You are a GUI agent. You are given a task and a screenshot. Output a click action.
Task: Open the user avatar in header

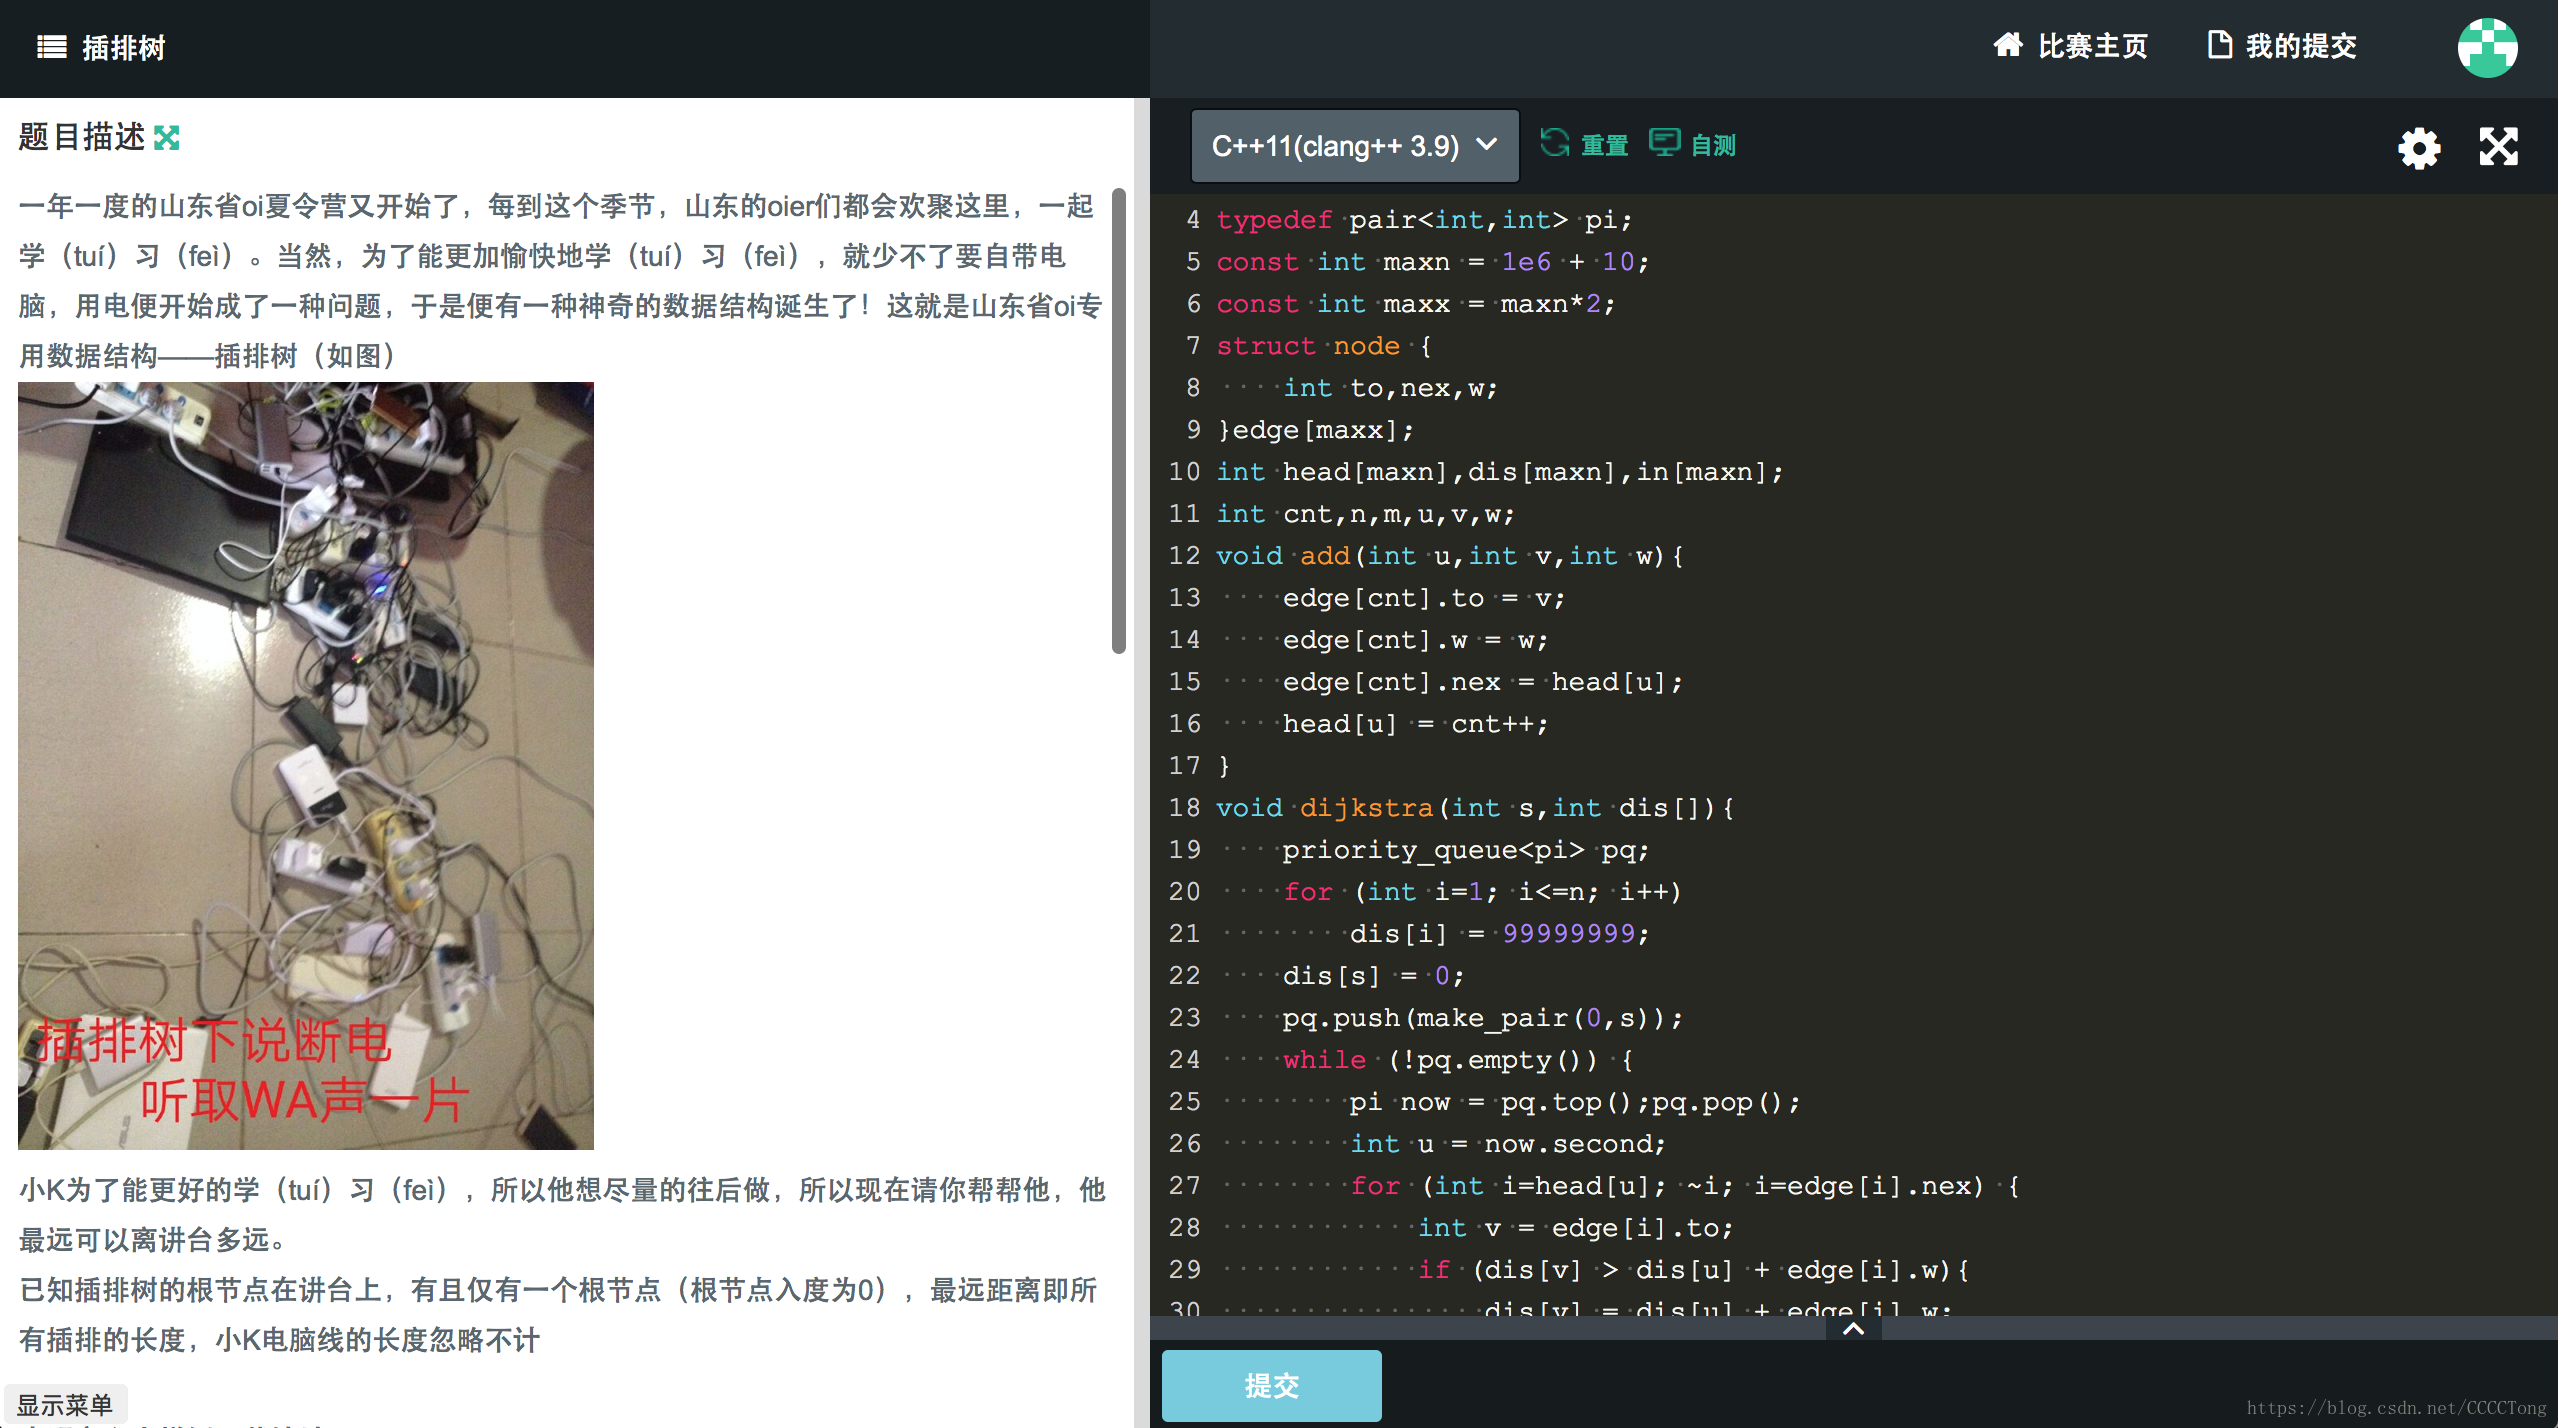[2487, 47]
